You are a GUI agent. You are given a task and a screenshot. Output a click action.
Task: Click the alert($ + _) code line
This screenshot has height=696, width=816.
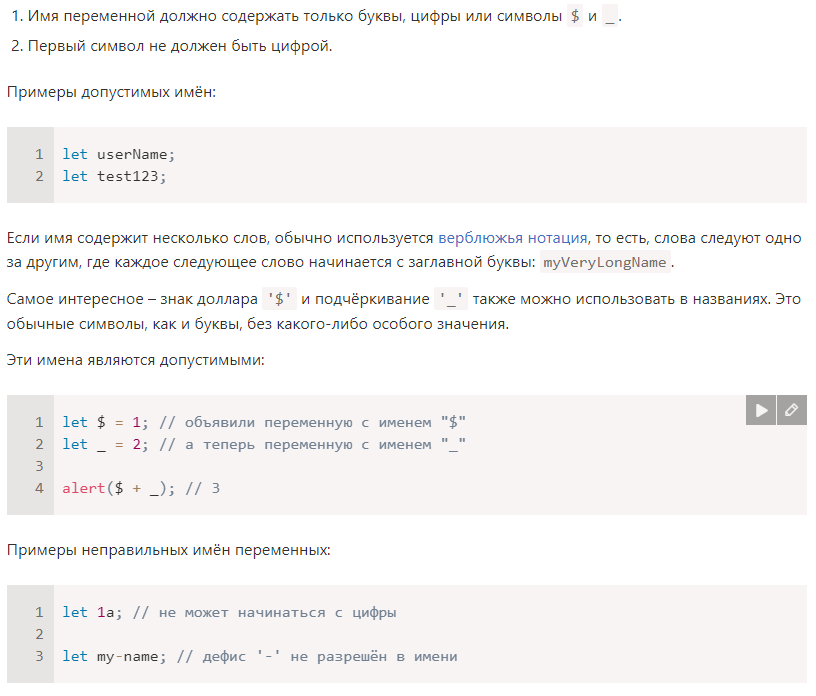(141, 488)
